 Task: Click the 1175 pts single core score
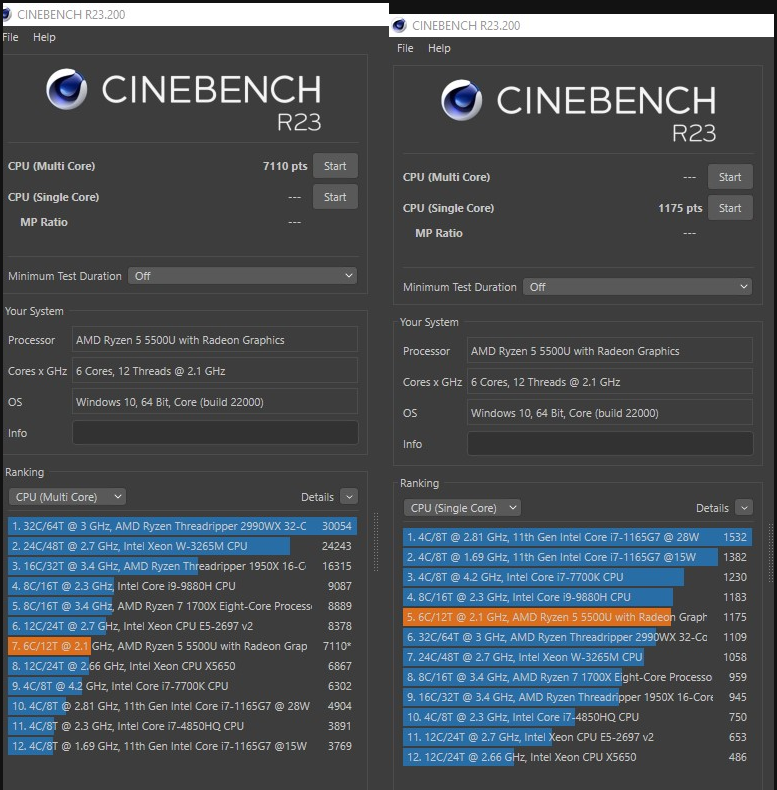click(680, 208)
